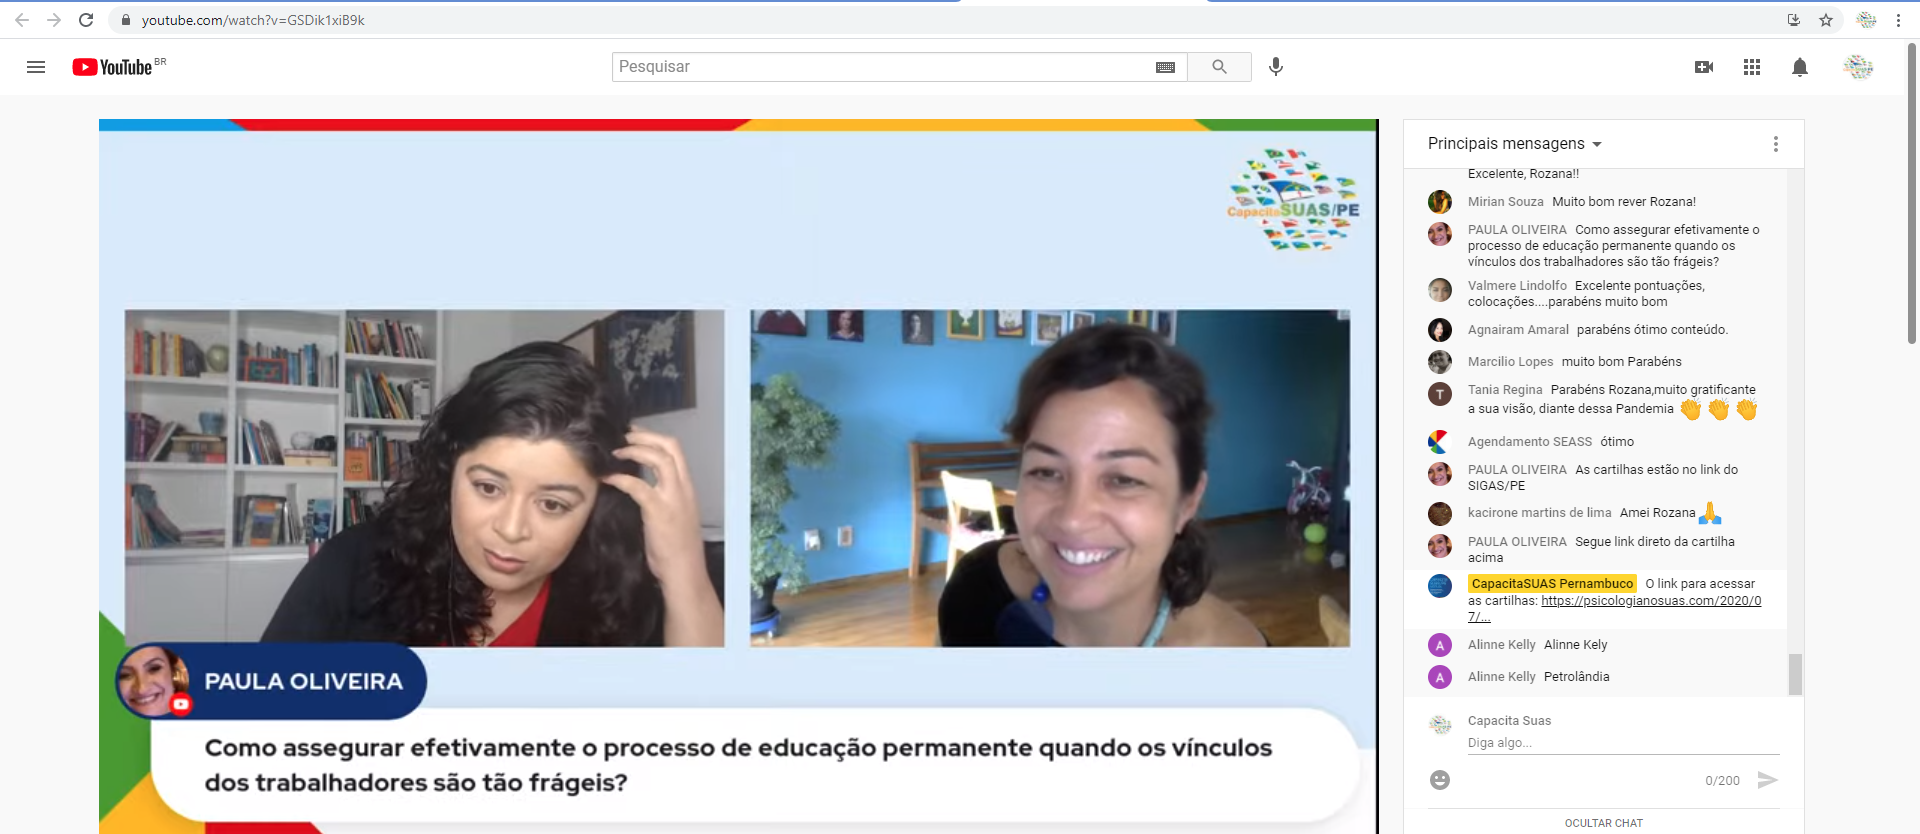
Task: Click the send message arrow in chat
Action: click(1767, 780)
